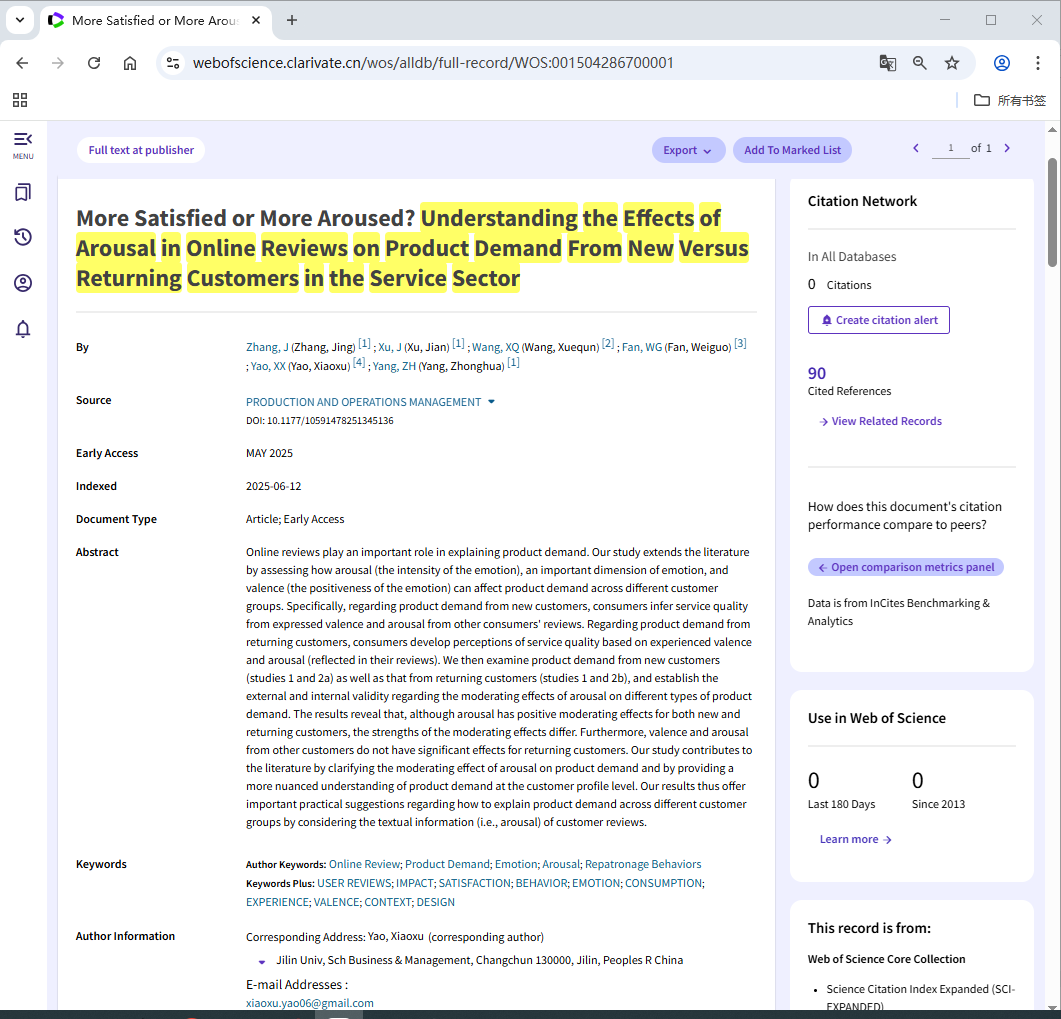Go to the next record arrow

1007,149
